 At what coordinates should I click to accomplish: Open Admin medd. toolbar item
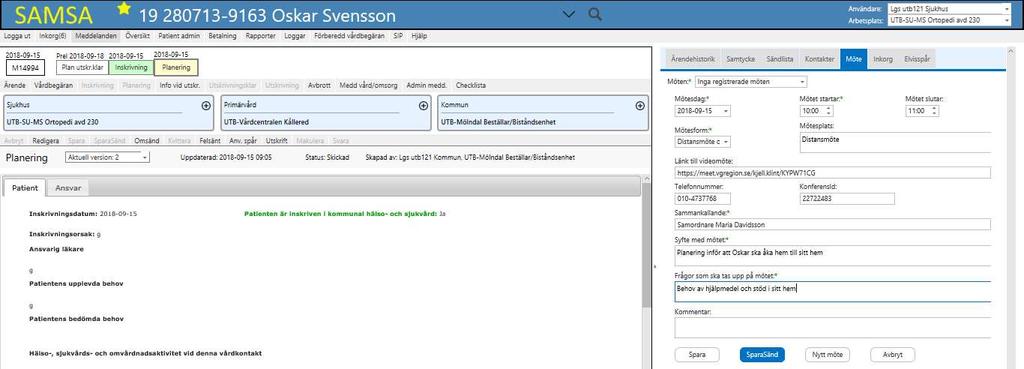[426, 85]
